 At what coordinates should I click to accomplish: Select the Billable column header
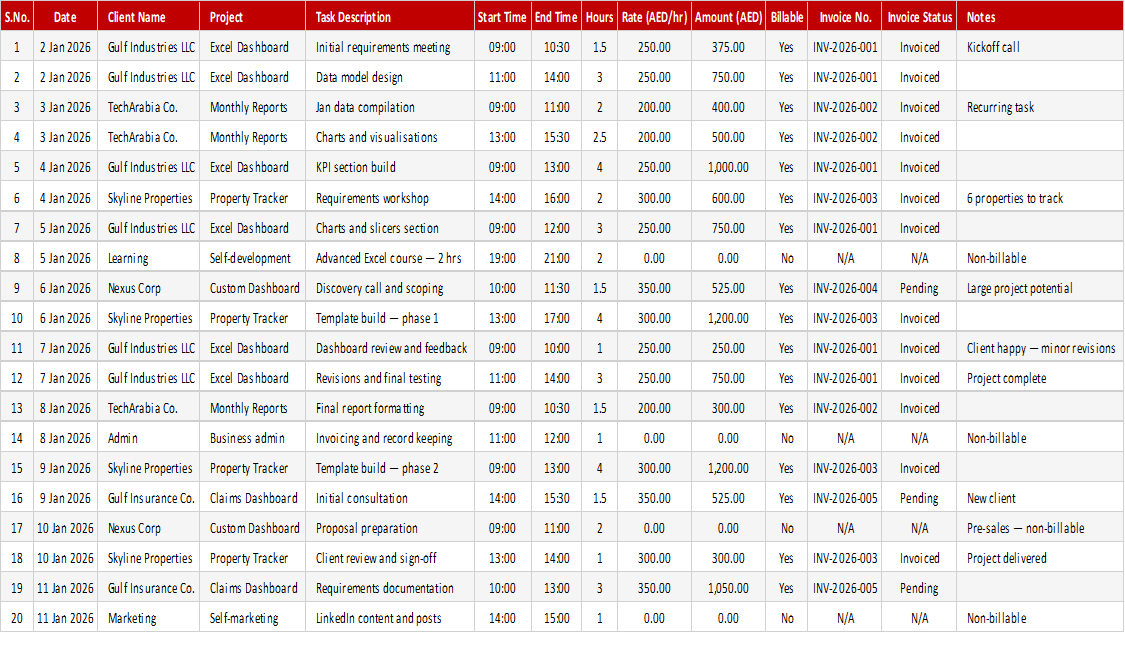click(786, 17)
